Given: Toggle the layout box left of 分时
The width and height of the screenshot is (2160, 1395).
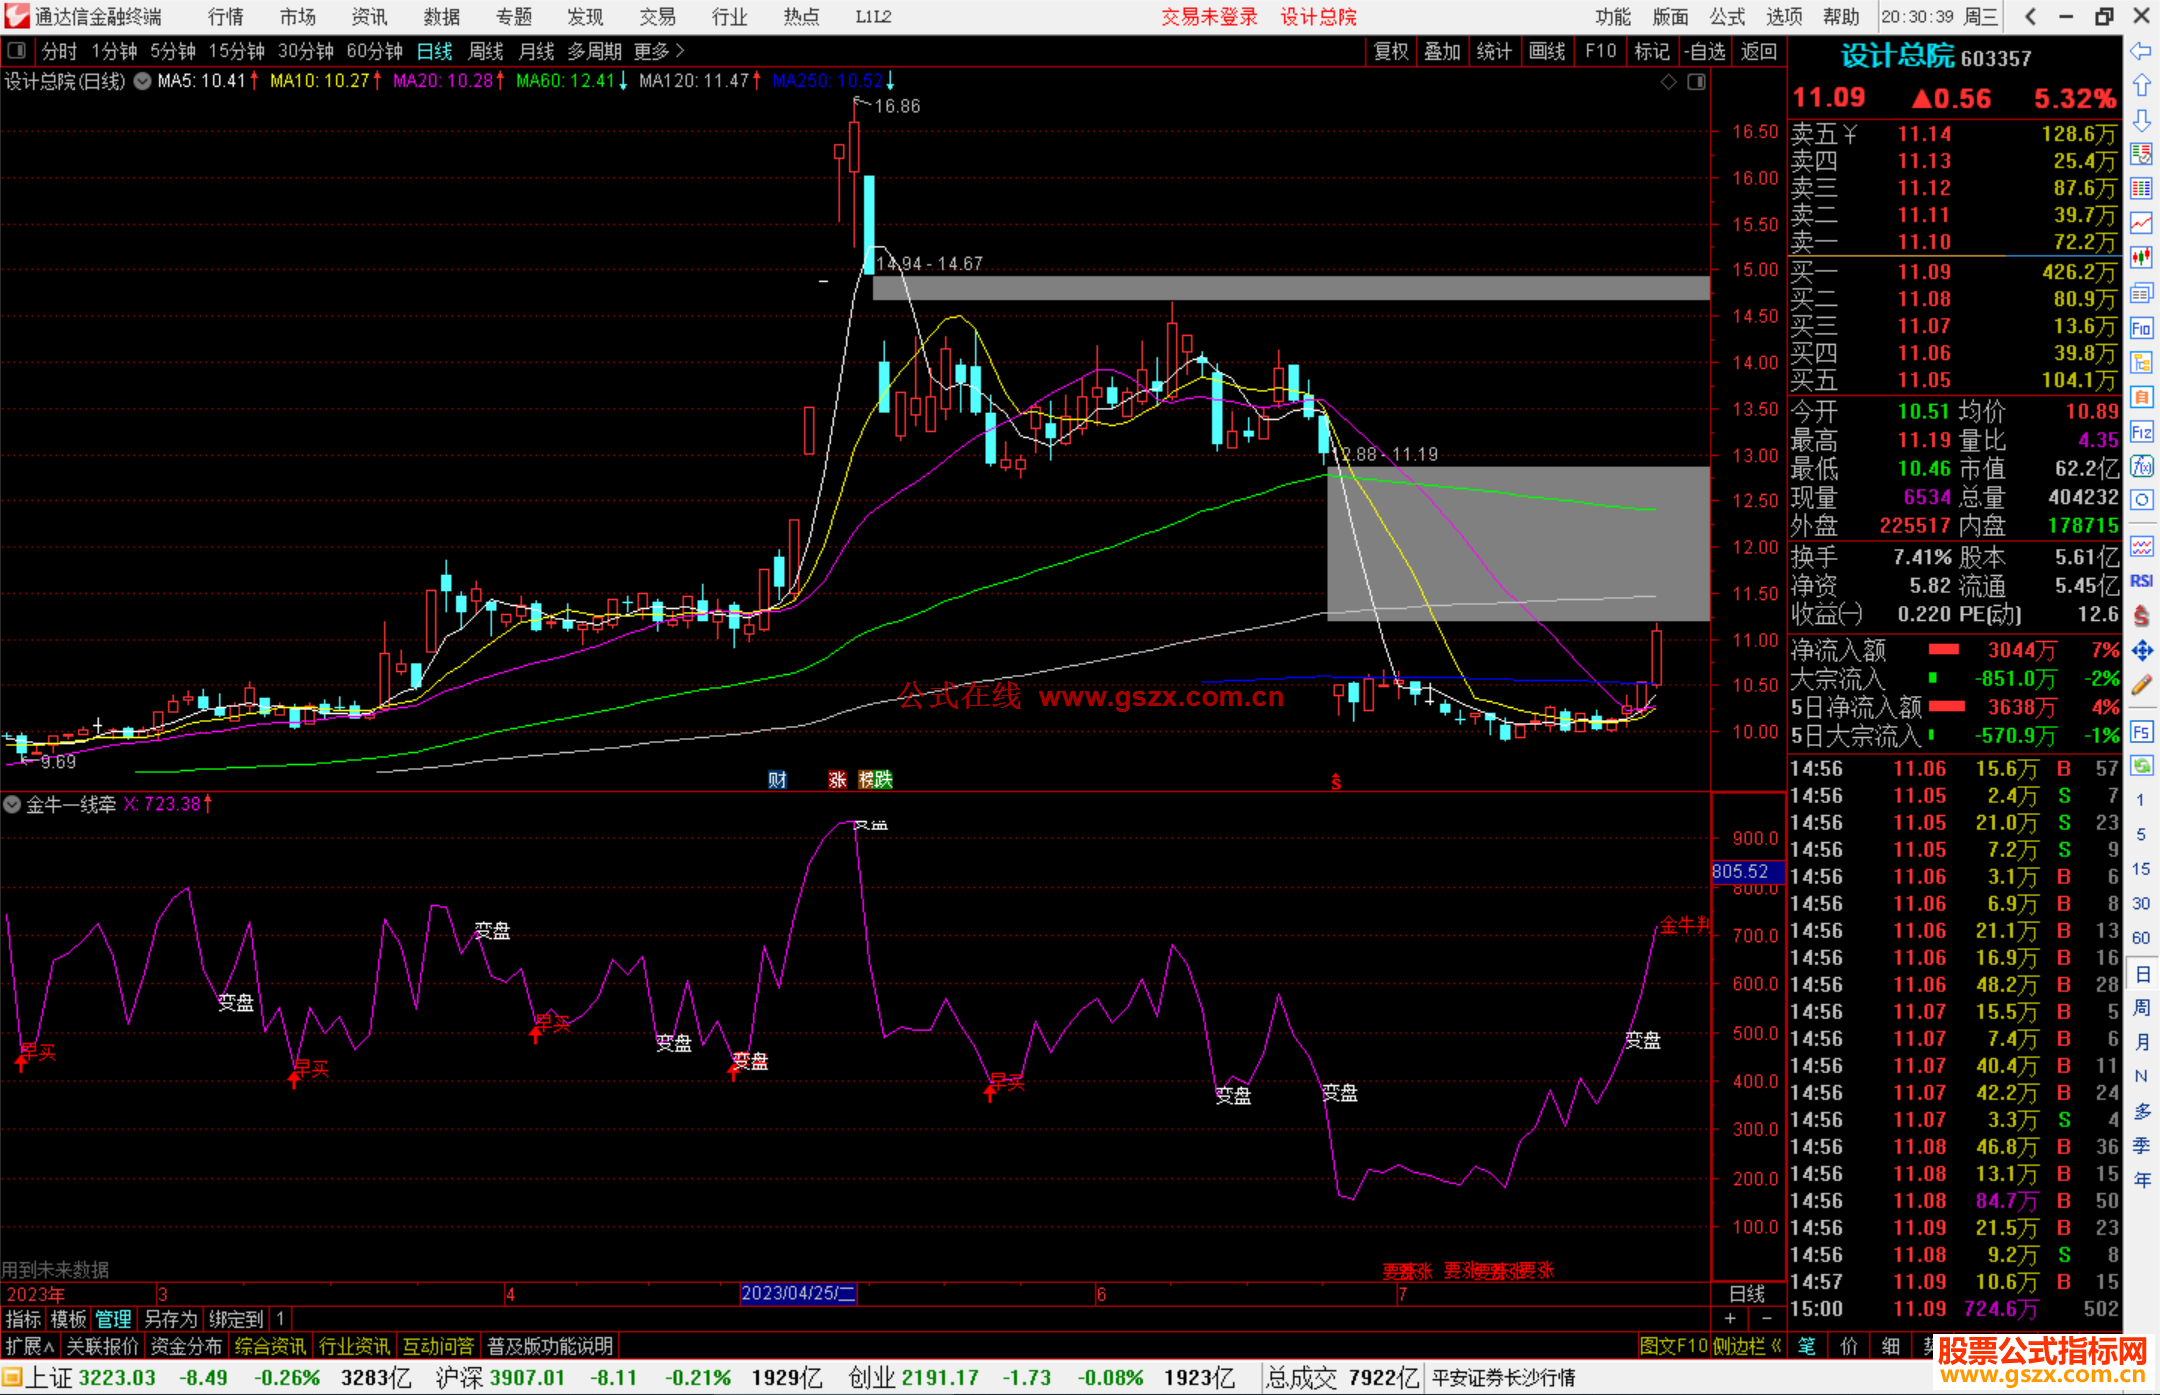Looking at the screenshot, I should [16, 51].
